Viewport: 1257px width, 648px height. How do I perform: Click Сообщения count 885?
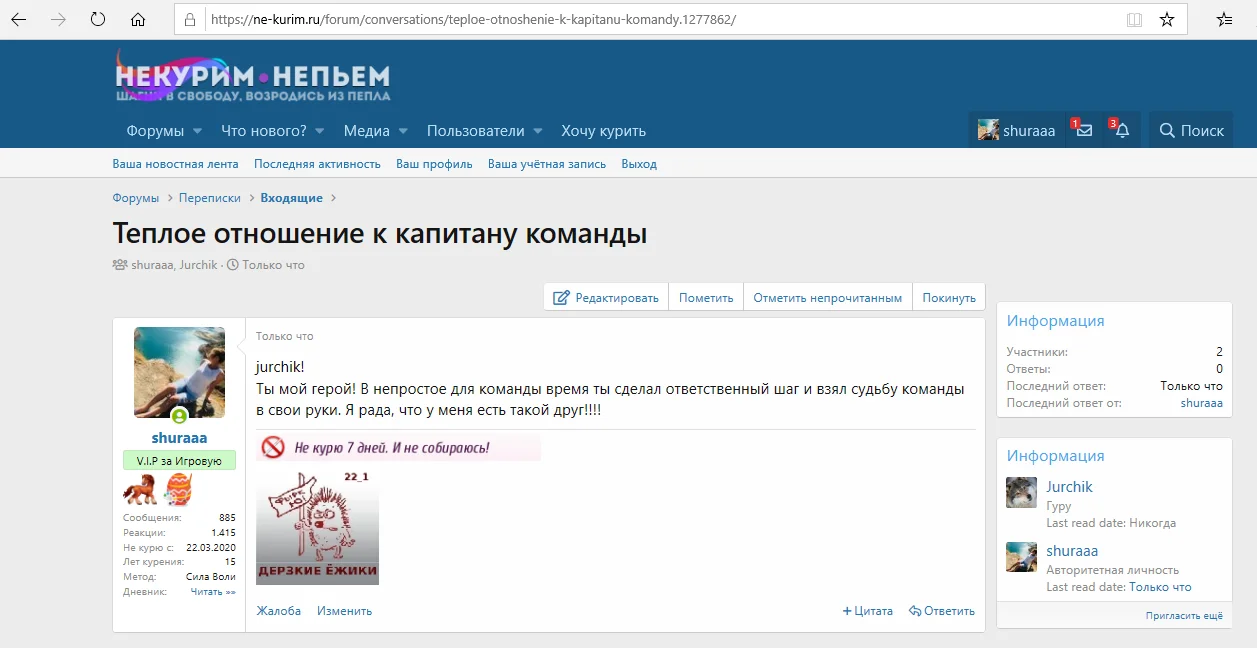[227, 518]
